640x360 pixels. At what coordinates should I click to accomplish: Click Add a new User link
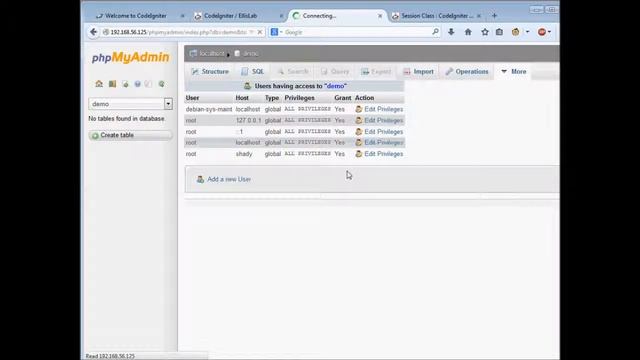click(x=229, y=179)
